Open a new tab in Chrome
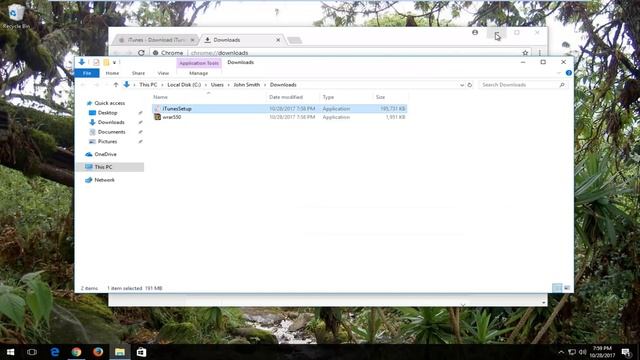The width and height of the screenshot is (640, 360). [x=294, y=40]
